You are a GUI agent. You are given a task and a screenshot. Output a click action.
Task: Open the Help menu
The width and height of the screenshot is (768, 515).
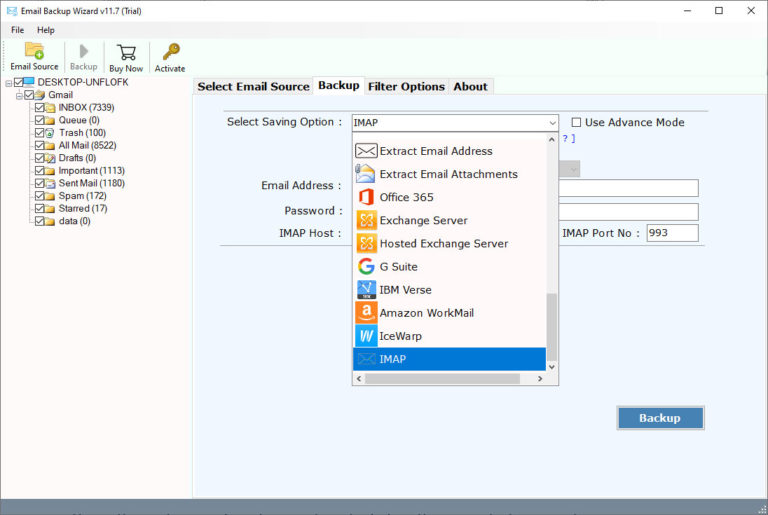tap(46, 30)
